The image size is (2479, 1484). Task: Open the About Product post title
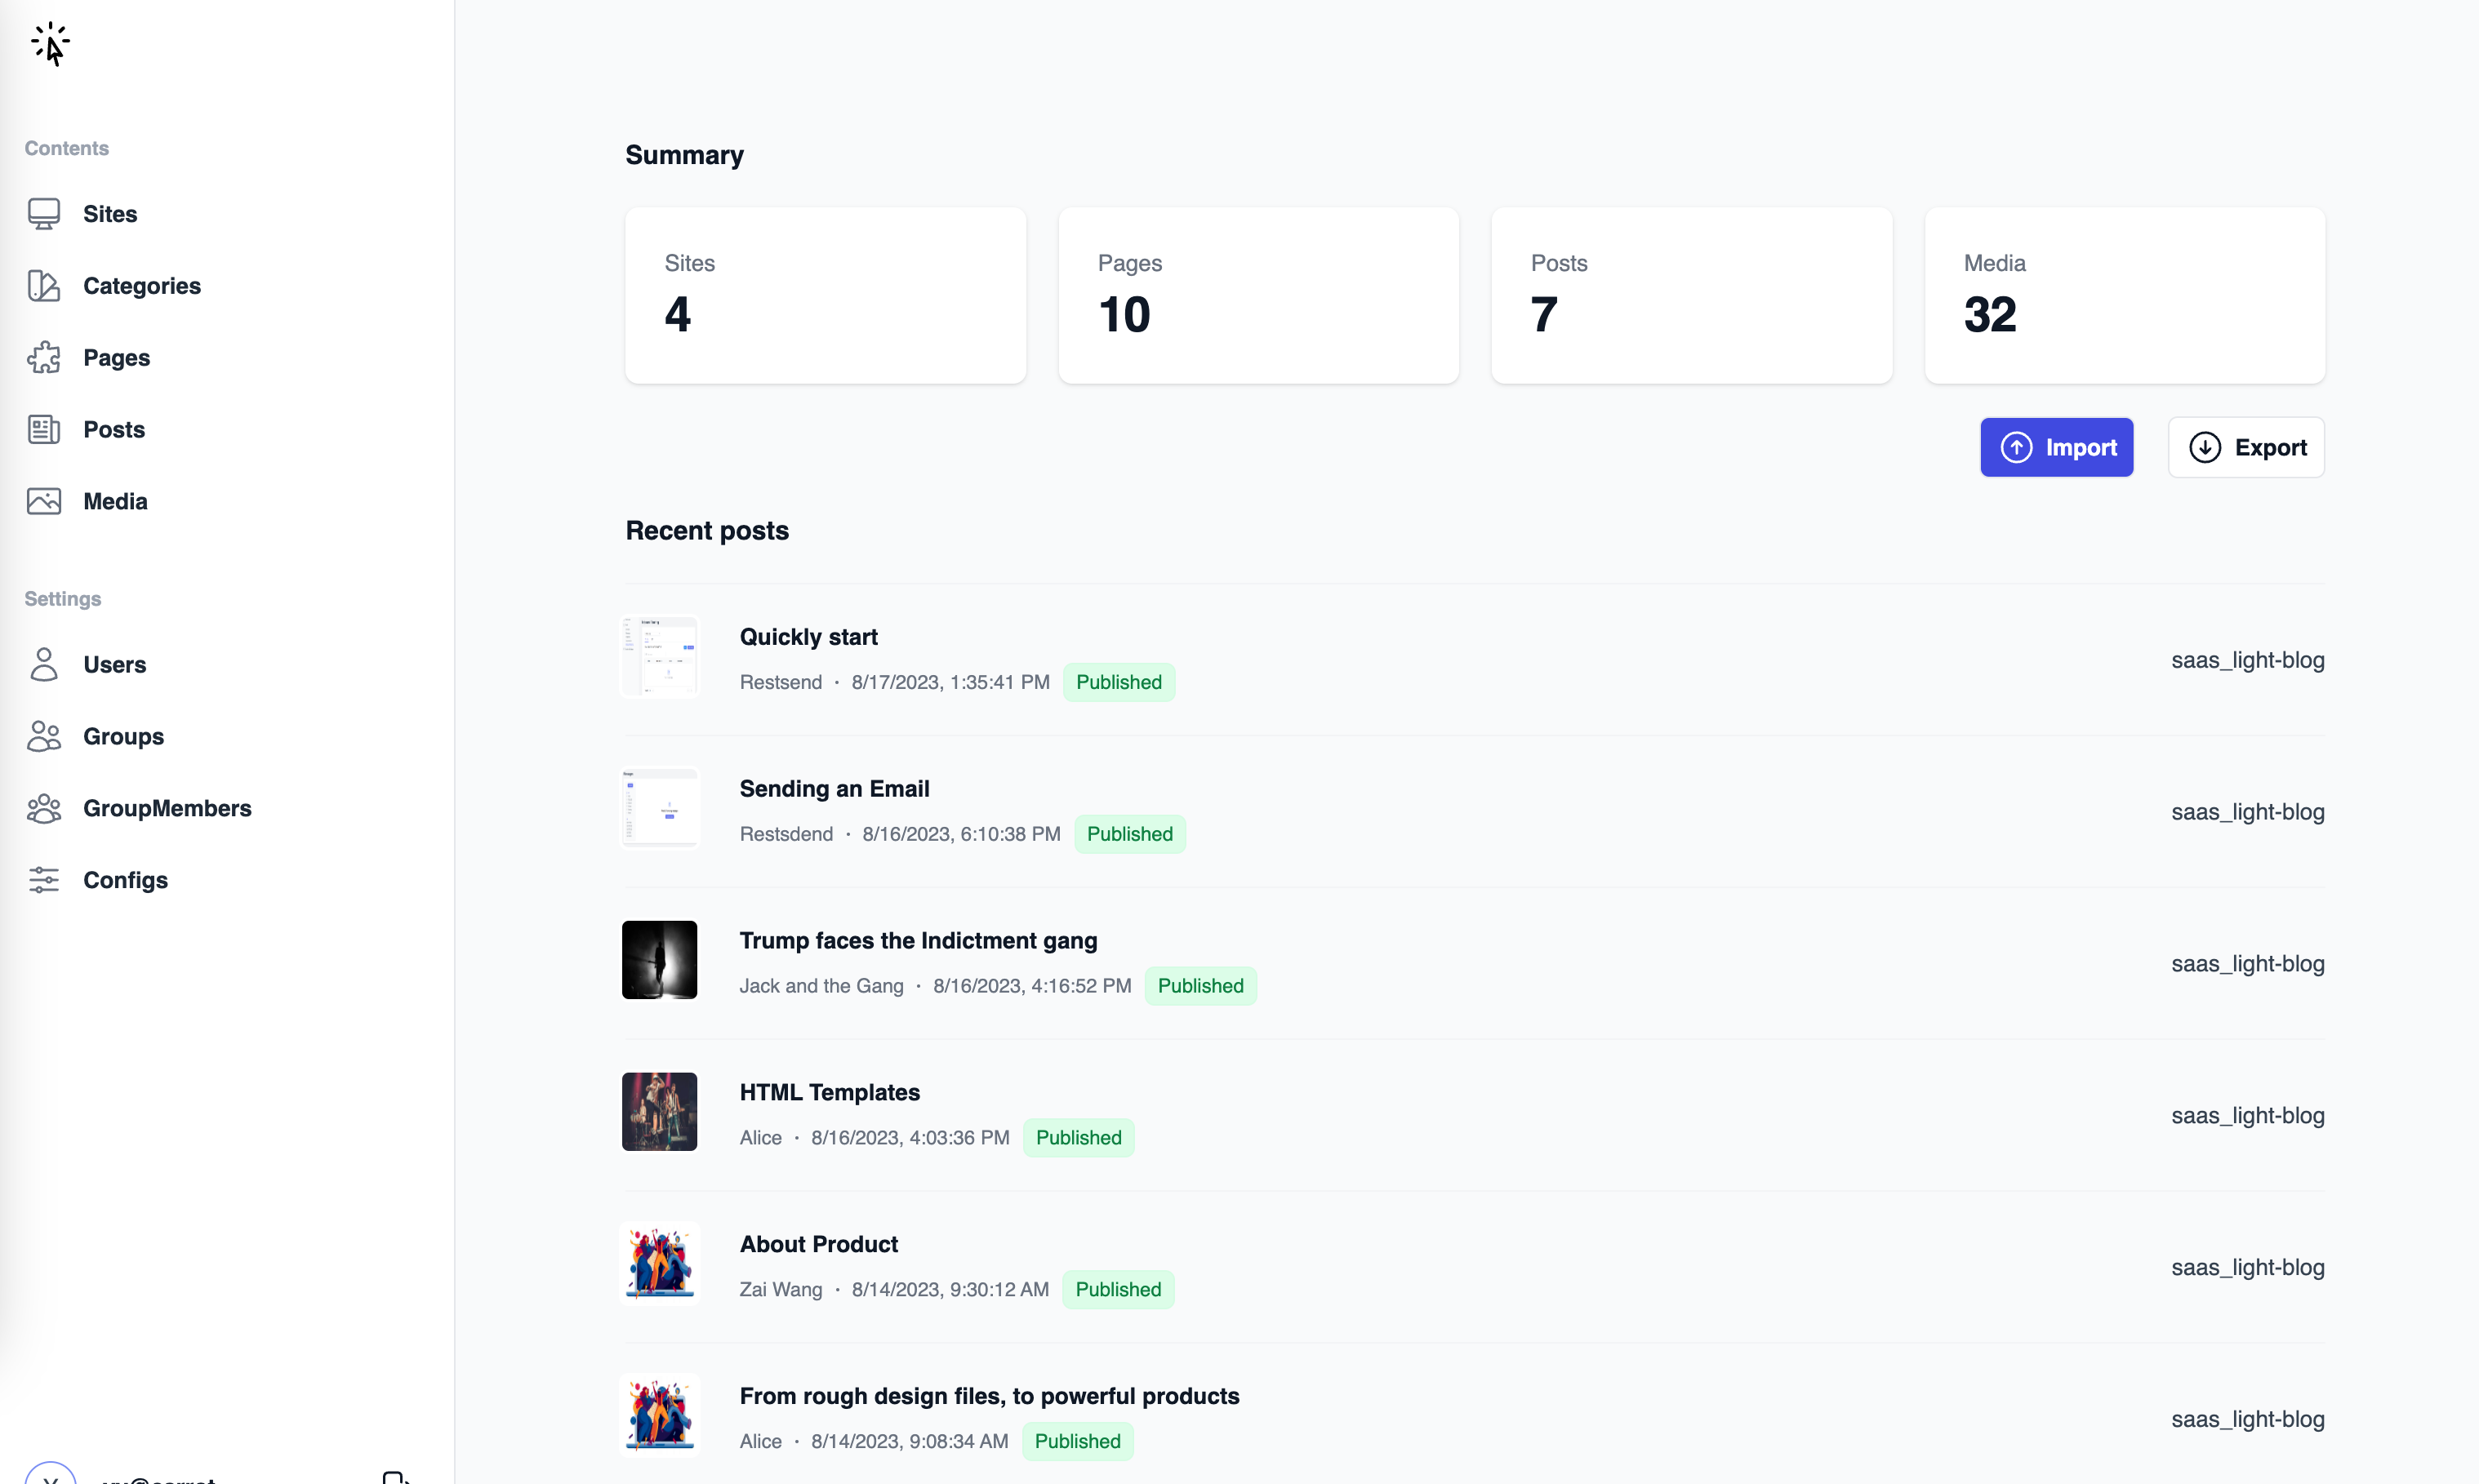tap(818, 1244)
